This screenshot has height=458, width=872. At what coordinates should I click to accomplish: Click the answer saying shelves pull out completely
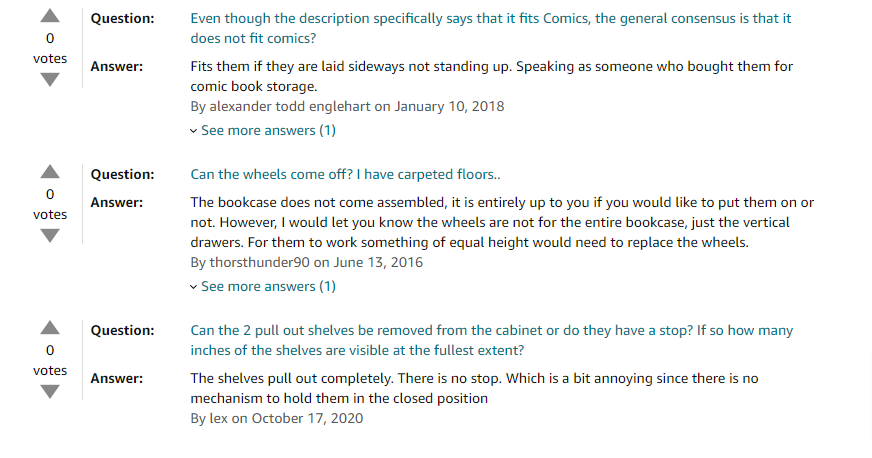point(474,389)
